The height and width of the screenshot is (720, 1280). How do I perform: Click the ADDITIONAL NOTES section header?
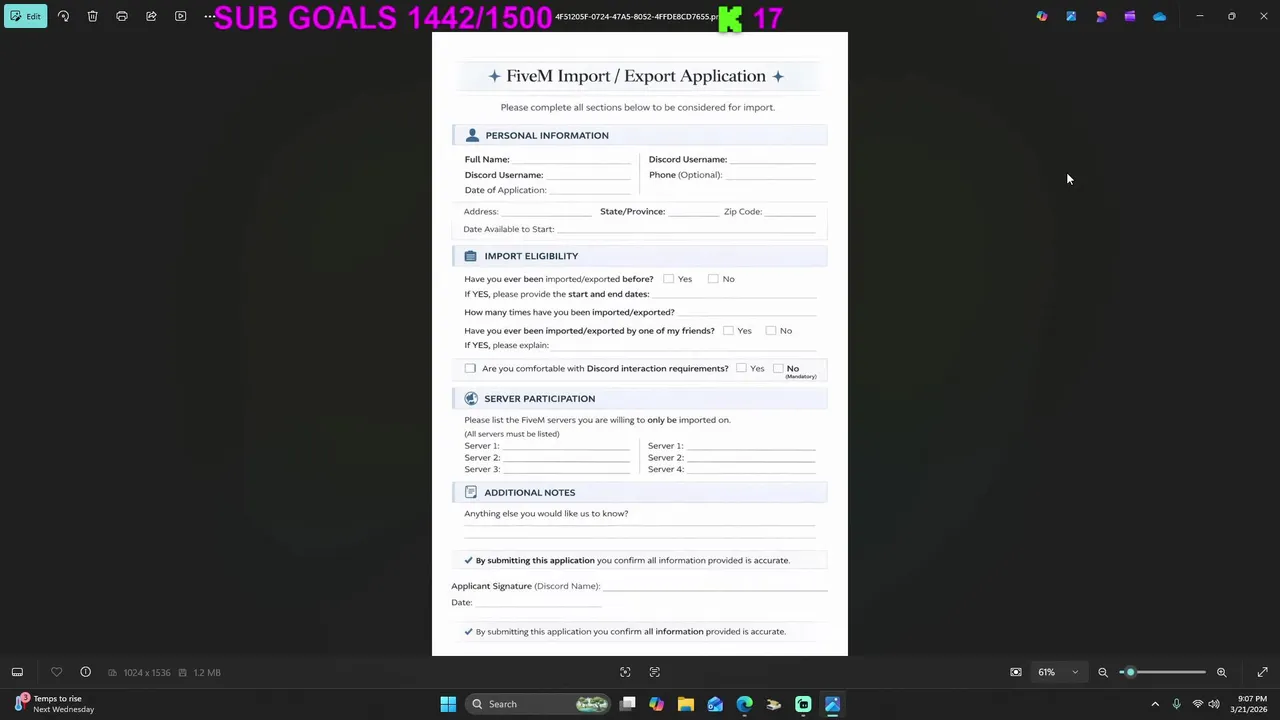click(640, 492)
